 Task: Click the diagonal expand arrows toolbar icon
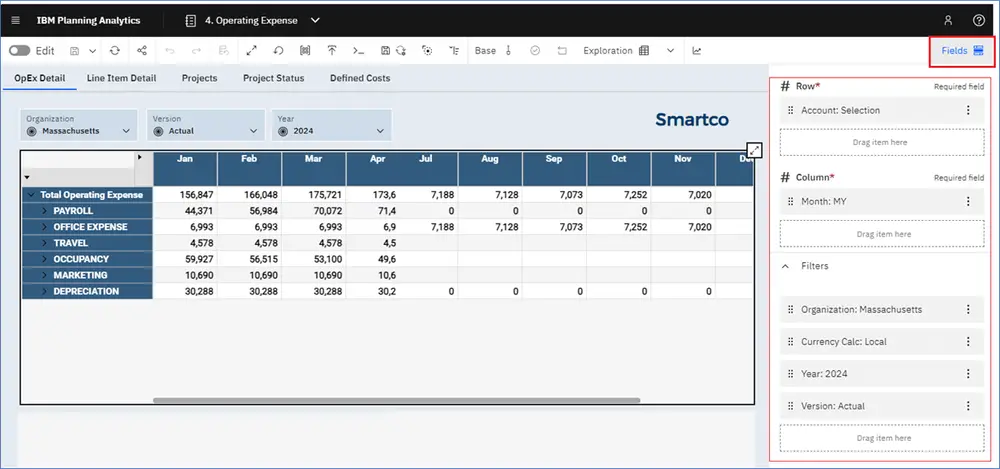(251, 50)
